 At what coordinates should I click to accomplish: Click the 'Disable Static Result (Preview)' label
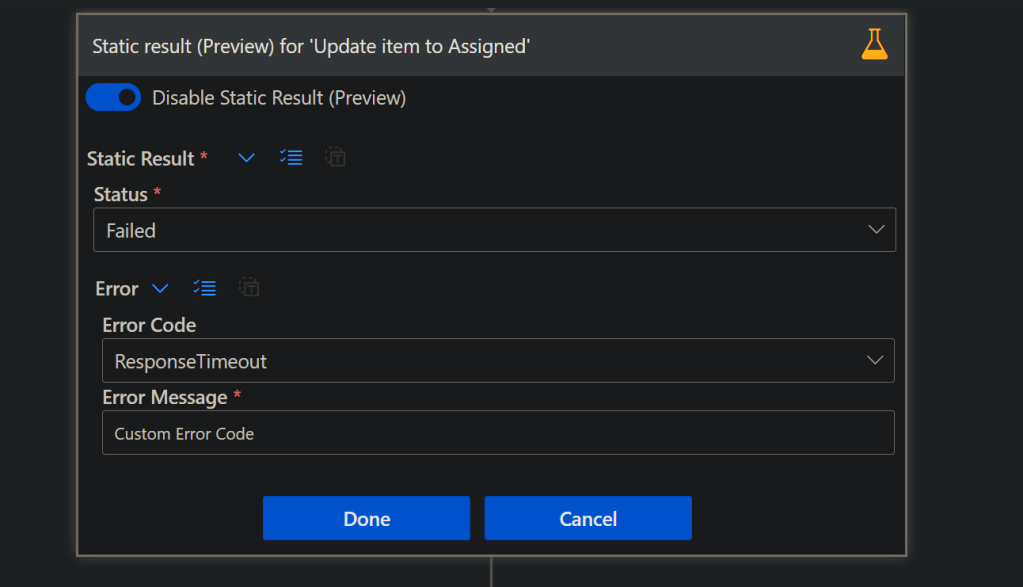click(278, 98)
